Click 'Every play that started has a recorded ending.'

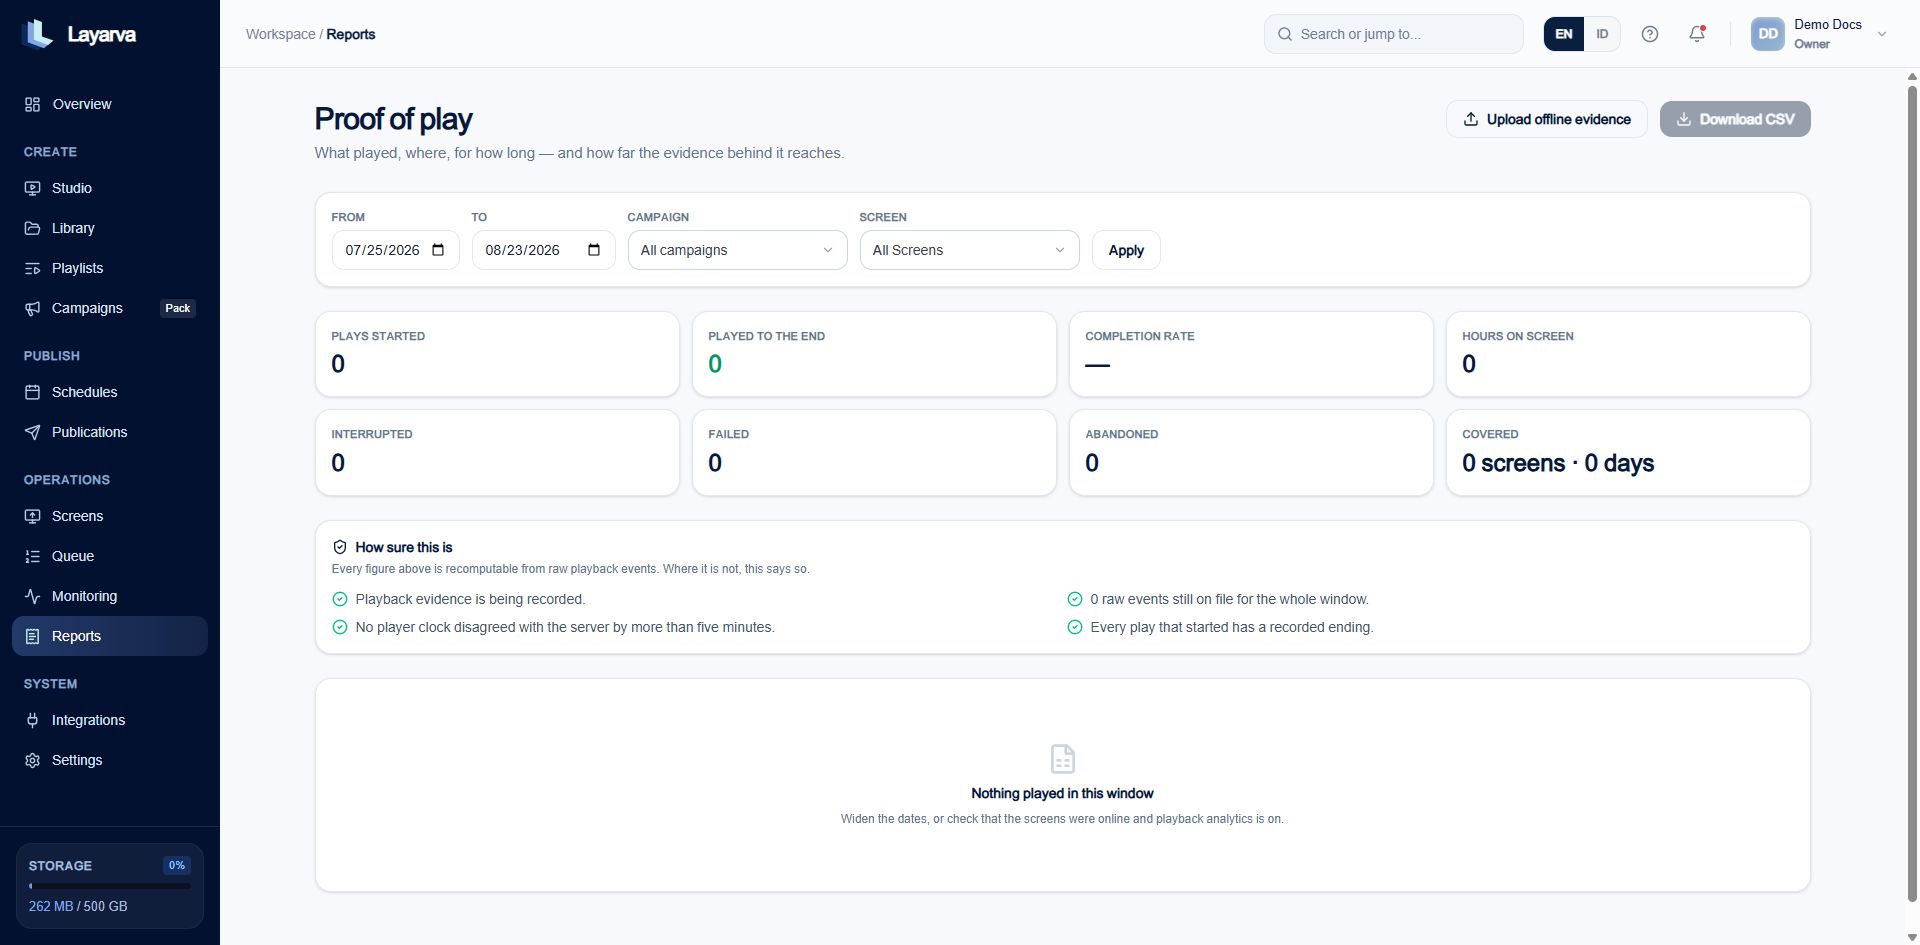pyautogui.click(x=1232, y=627)
